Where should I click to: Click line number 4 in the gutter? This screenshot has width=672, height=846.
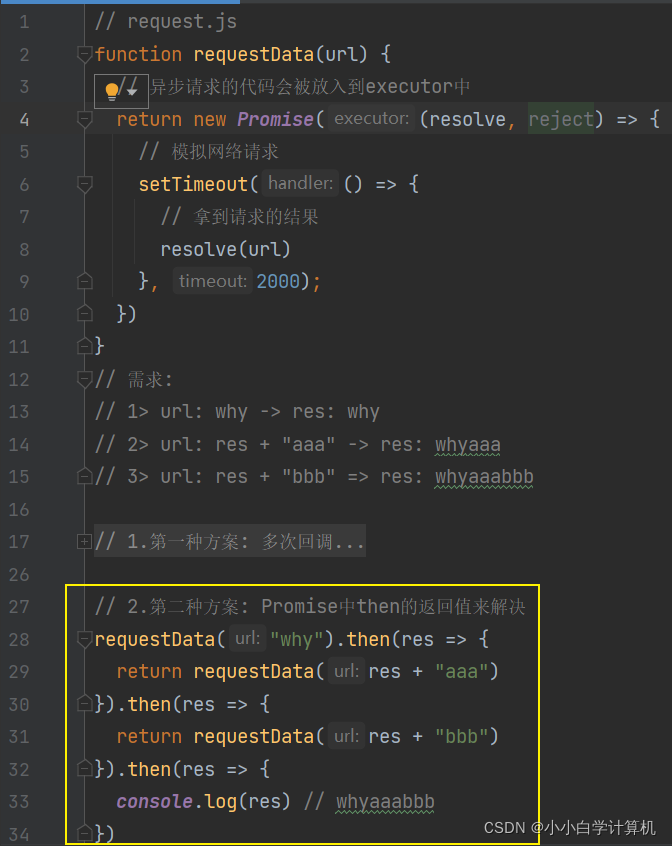tap(24, 119)
